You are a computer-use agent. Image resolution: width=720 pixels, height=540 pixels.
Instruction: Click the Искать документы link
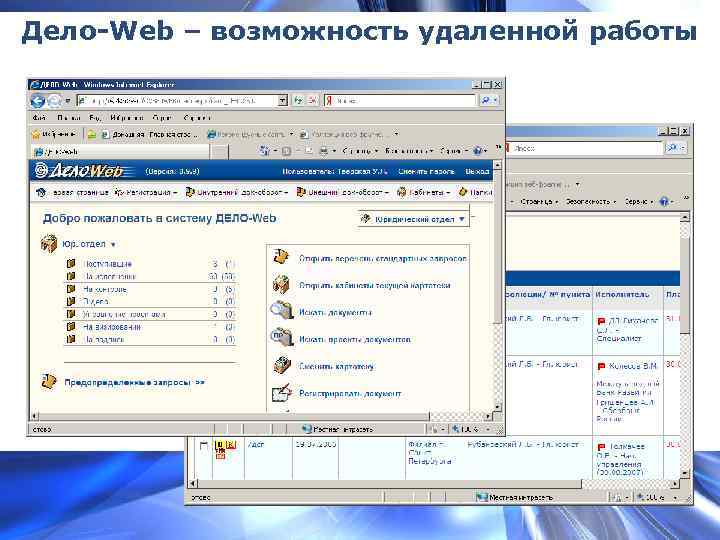coord(335,312)
